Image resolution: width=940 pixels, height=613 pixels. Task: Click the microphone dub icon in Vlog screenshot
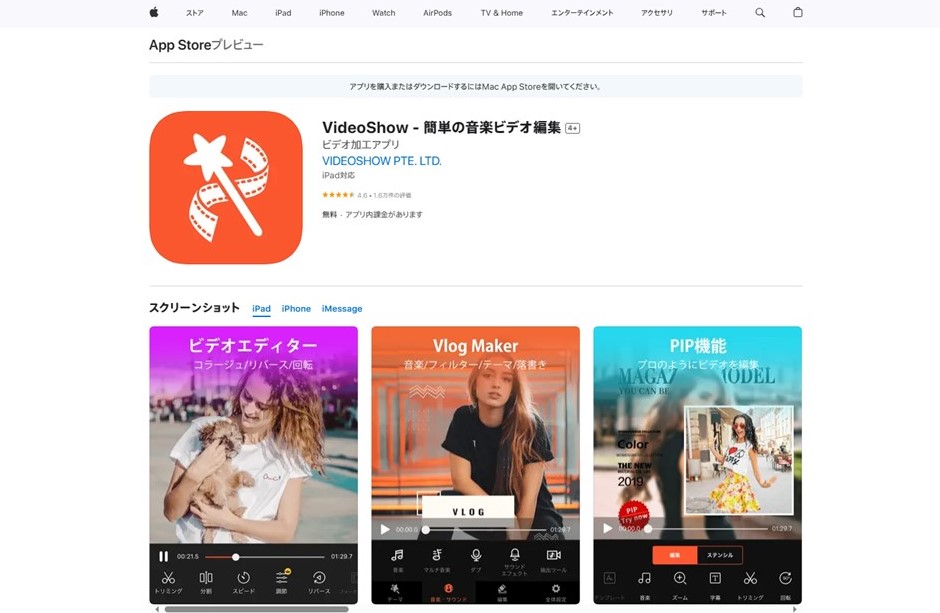[x=476, y=555]
